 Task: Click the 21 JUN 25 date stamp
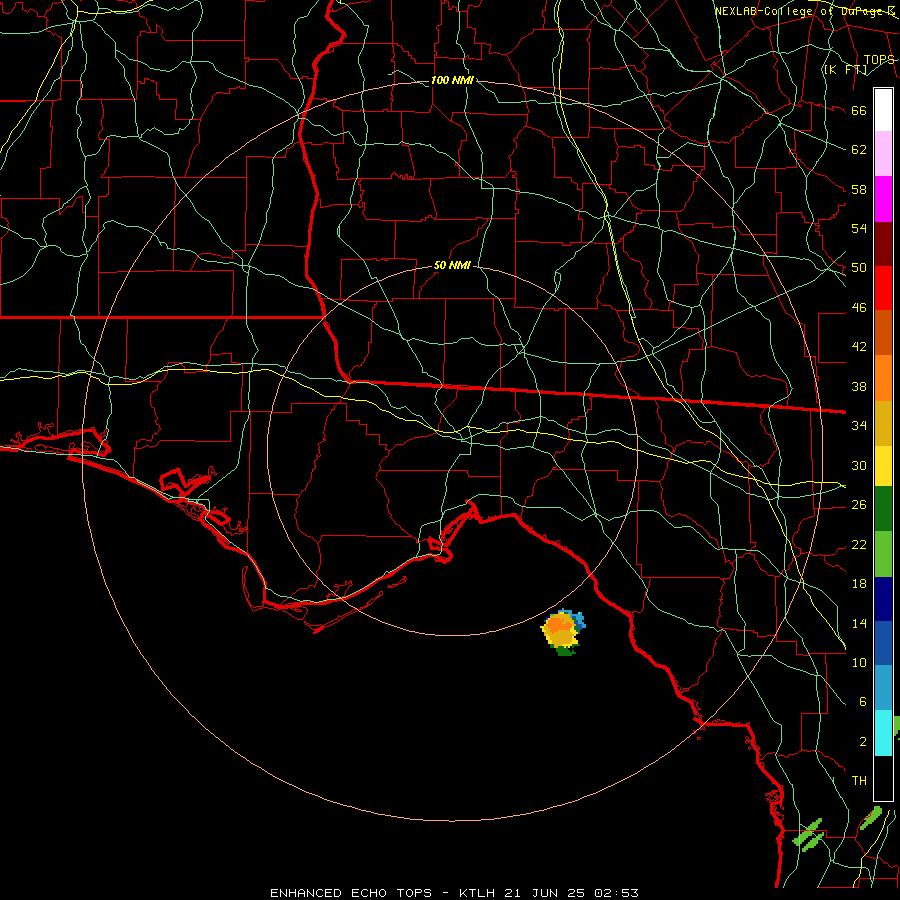pos(546,893)
